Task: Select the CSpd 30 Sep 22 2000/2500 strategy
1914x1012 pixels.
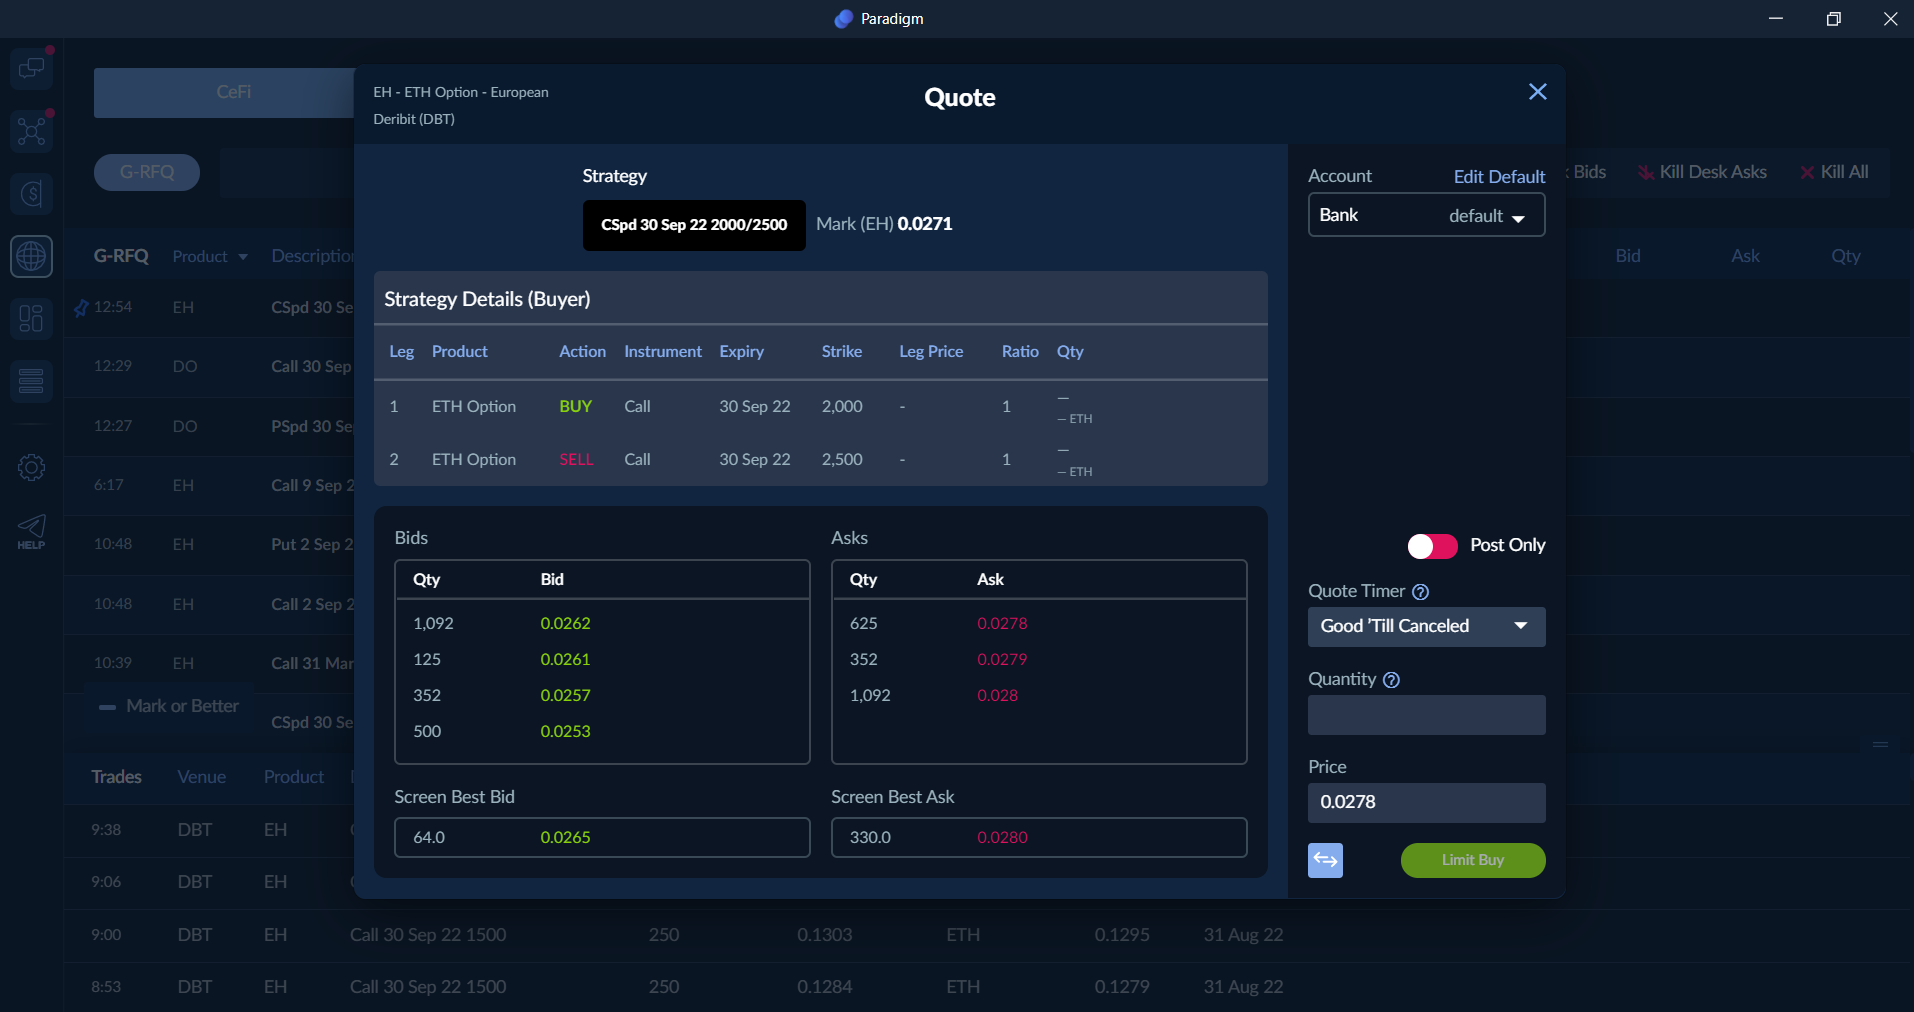Action: [x=694, y=225]
